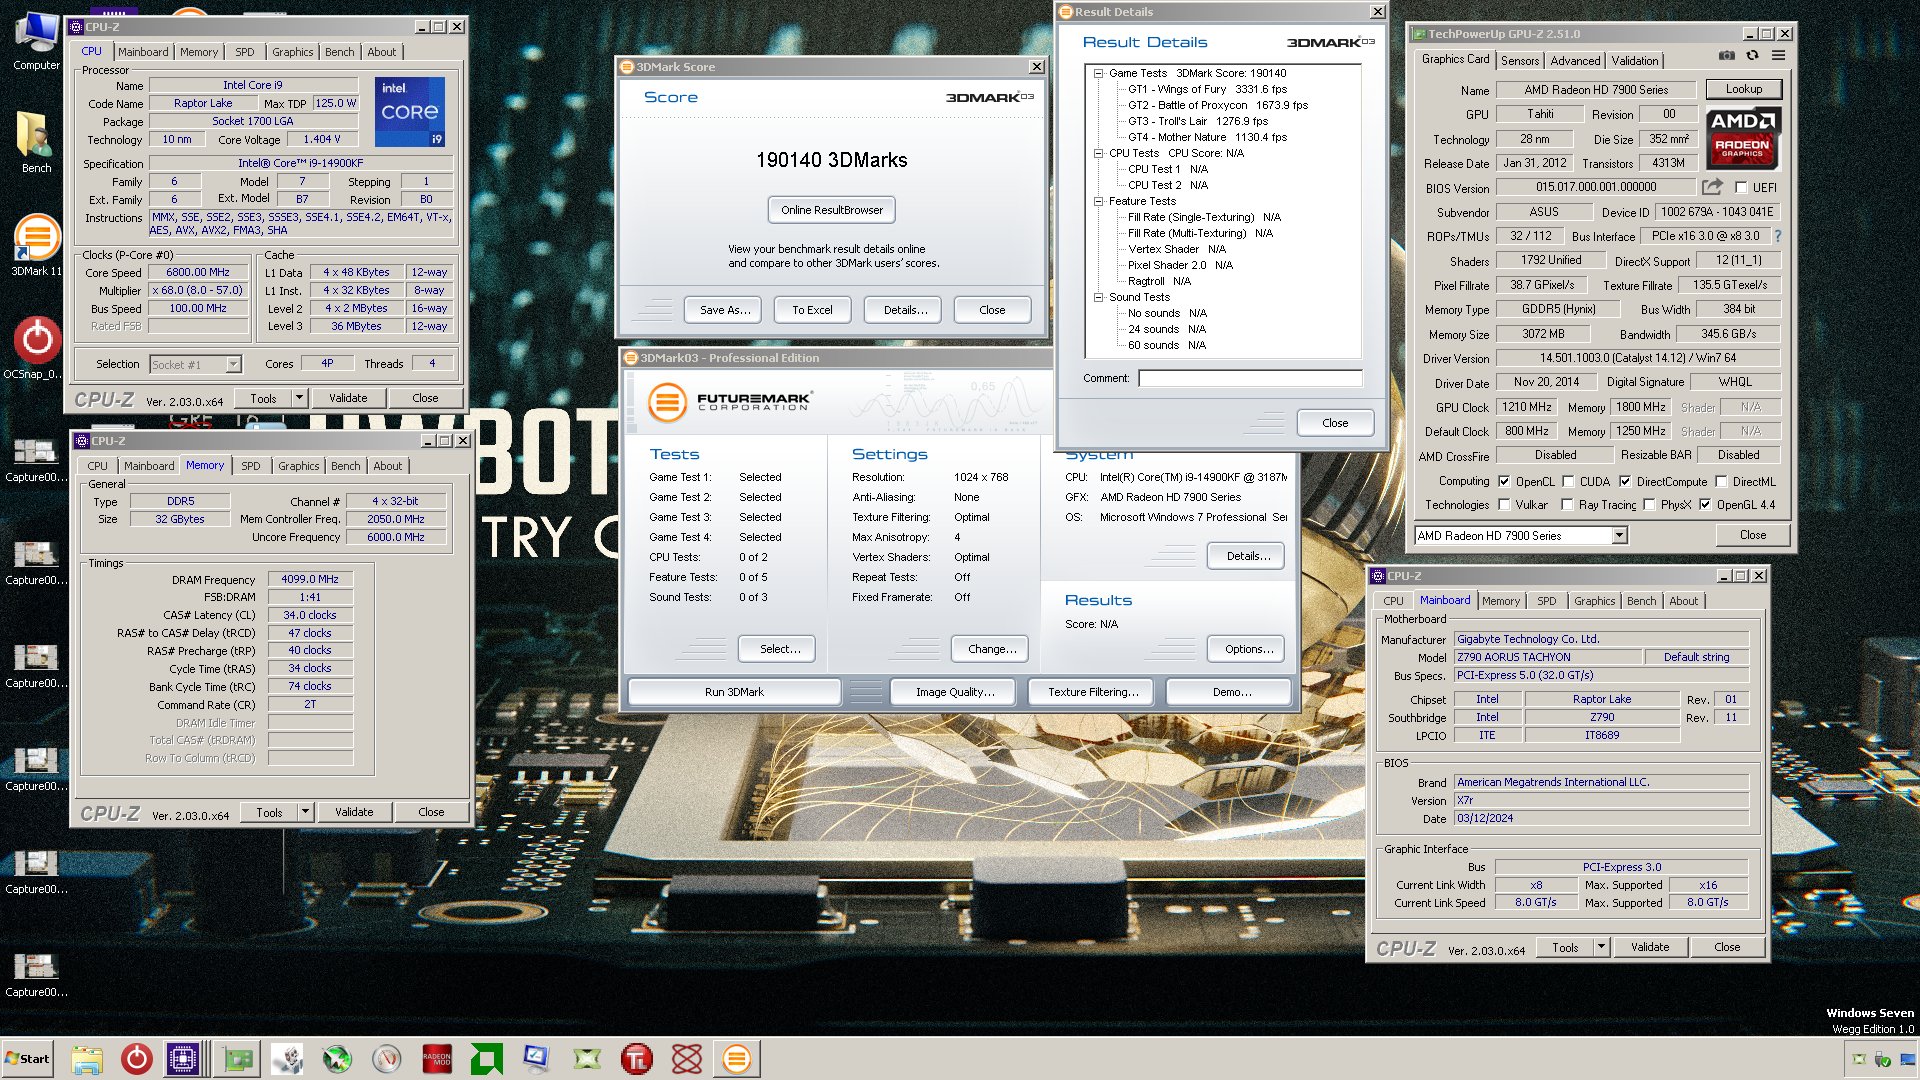
Task: Click the Save As... button in 3DMark Score
Action: [725, 310]
